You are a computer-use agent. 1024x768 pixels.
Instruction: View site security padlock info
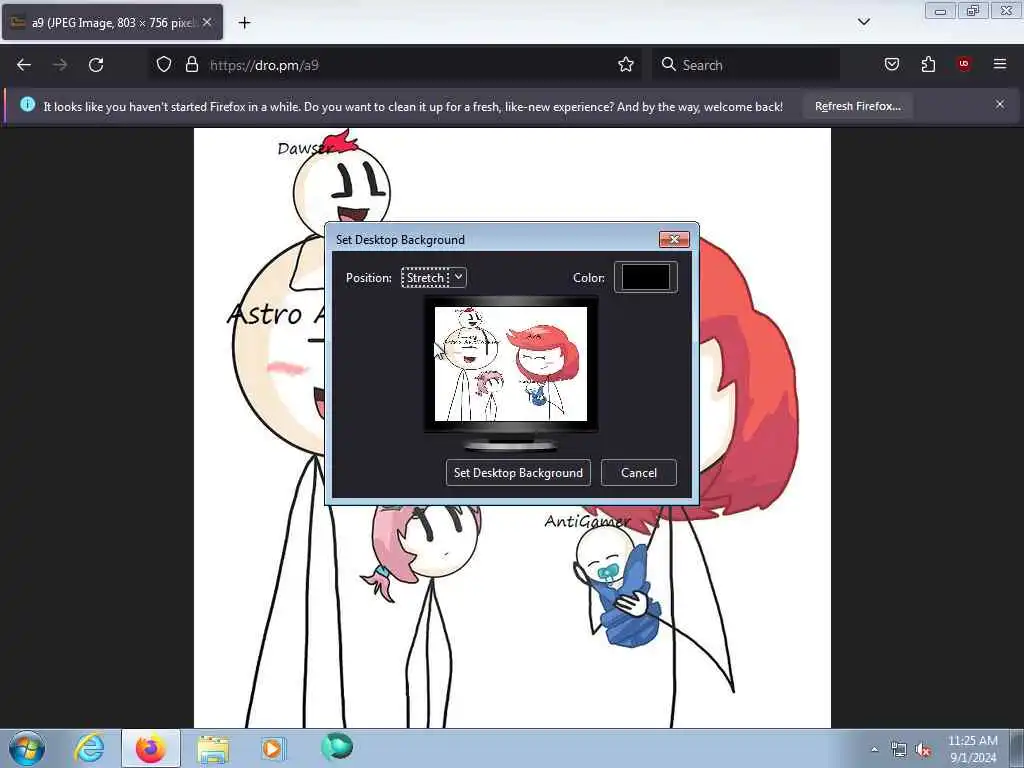click(x=191, y=65)
